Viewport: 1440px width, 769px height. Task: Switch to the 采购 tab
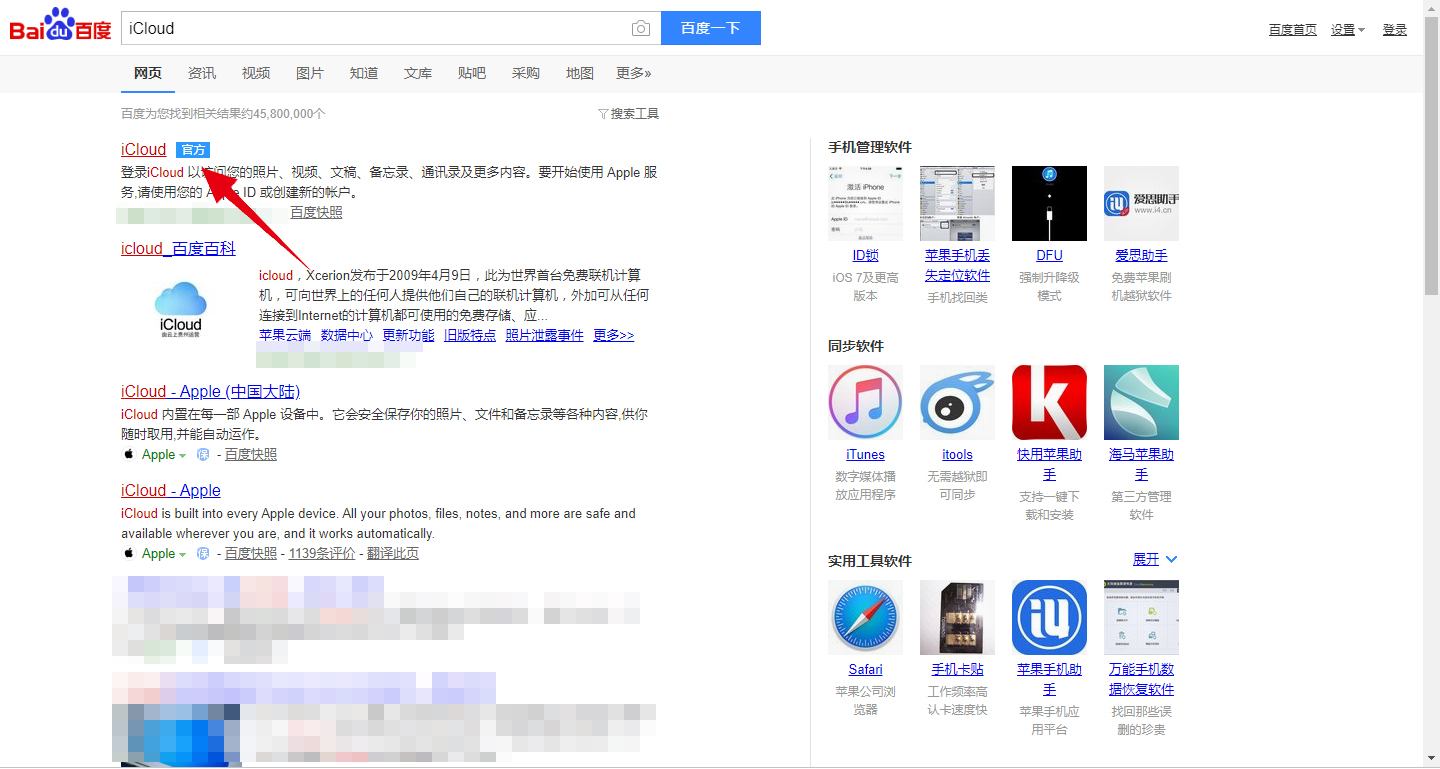tap(526, 73)
